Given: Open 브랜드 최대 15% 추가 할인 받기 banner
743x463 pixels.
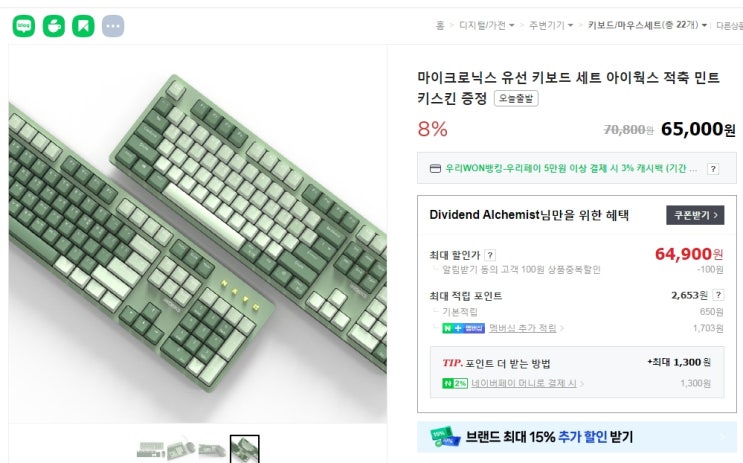Looking at the screenshot, I should (x=577, y=437).
